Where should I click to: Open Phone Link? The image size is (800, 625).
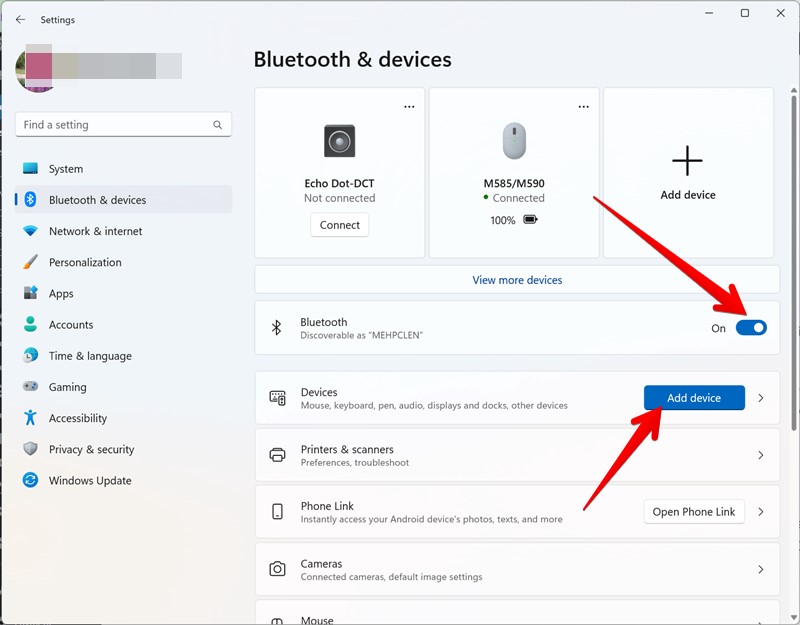(x=694, y=511)
